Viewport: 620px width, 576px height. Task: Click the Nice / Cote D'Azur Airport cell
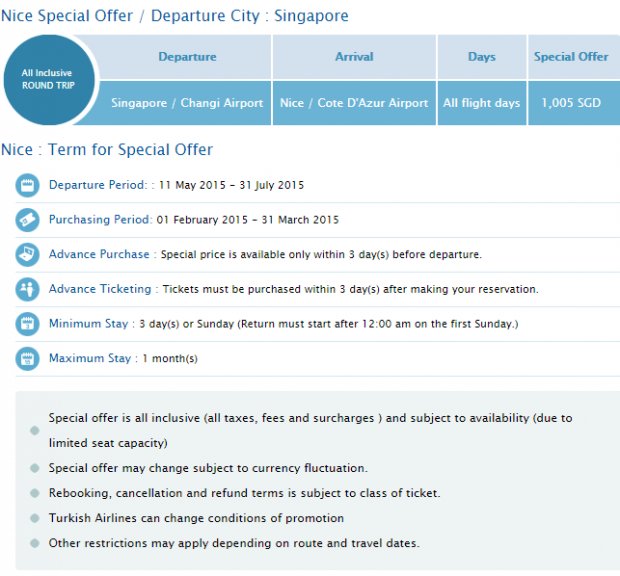point(354,103)
